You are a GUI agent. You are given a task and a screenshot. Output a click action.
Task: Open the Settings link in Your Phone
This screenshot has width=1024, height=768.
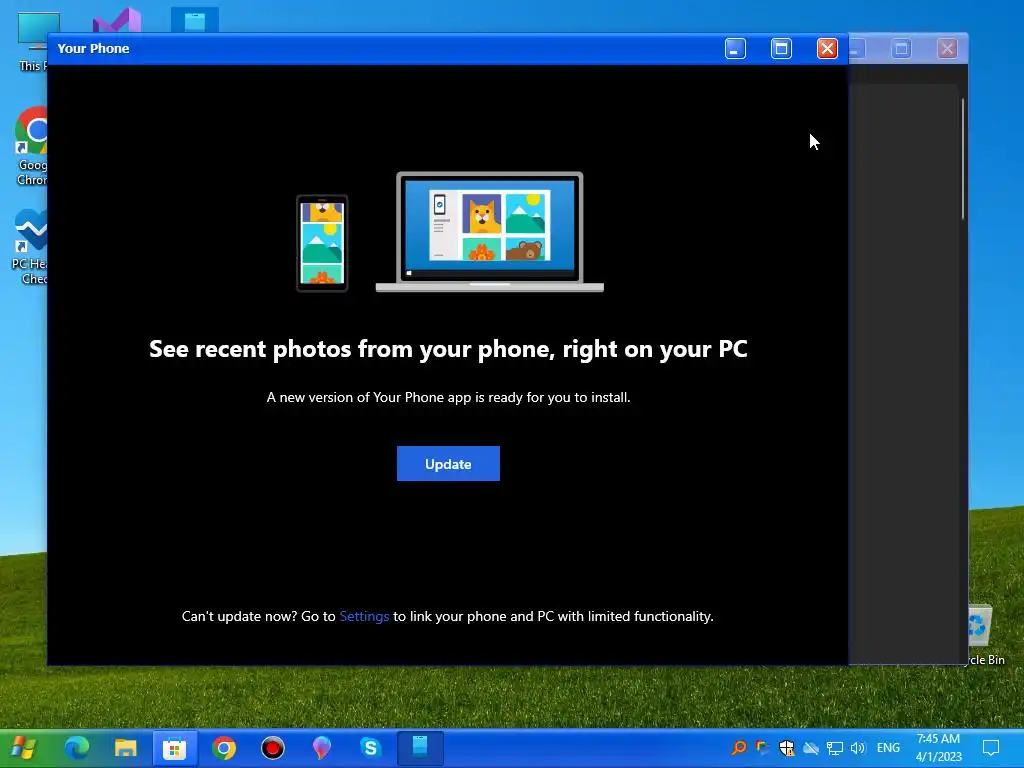(364, 616)
